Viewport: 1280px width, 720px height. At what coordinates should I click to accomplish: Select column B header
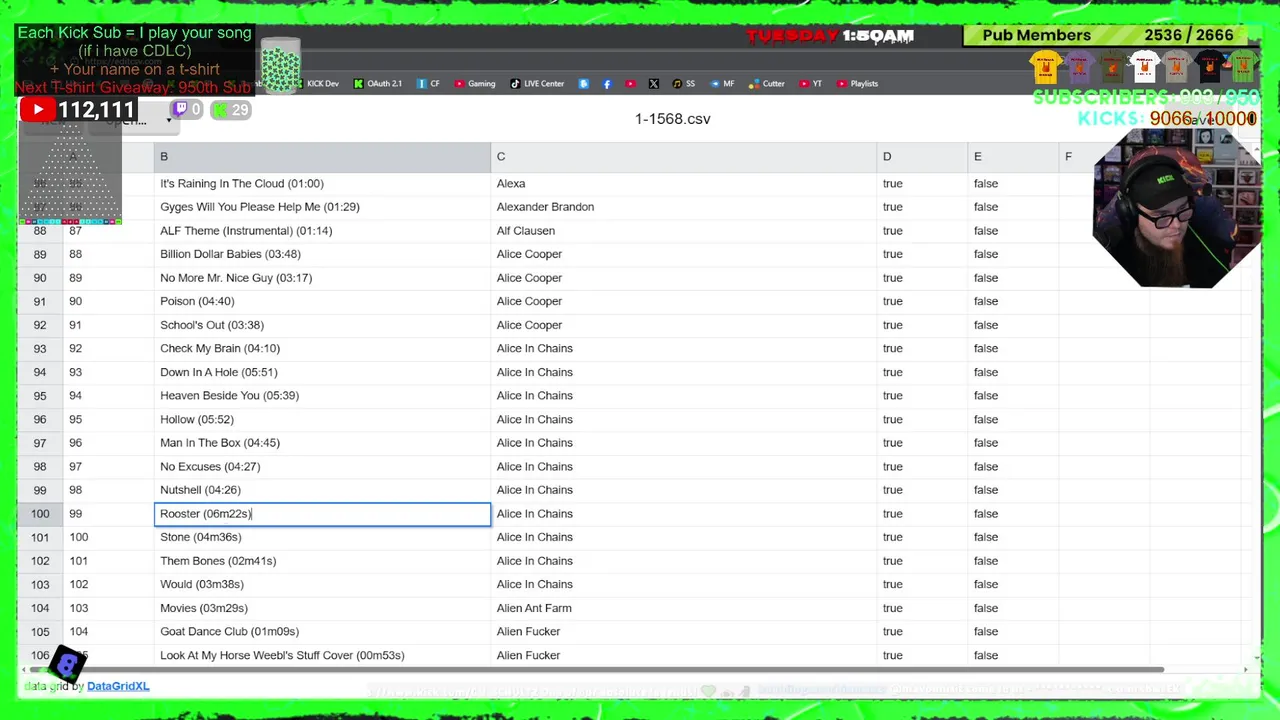tap(322, 157)
